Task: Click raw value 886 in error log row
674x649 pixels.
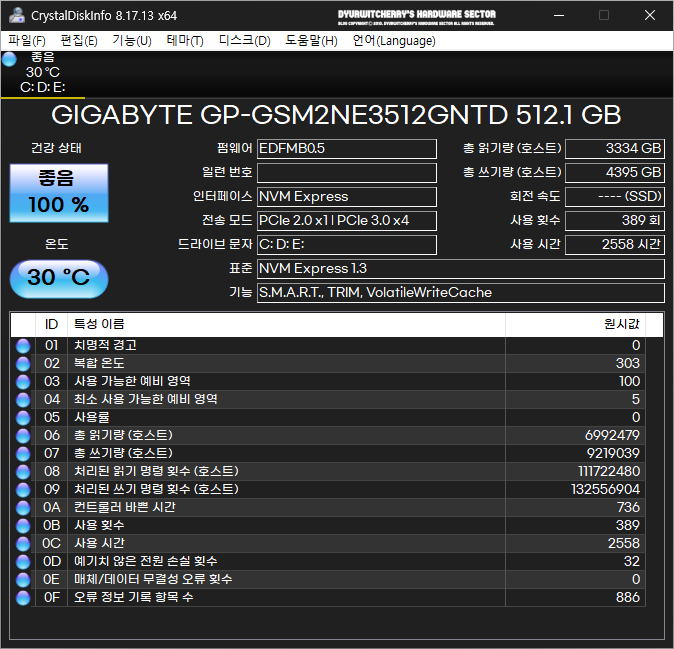Action: (628, 597)
